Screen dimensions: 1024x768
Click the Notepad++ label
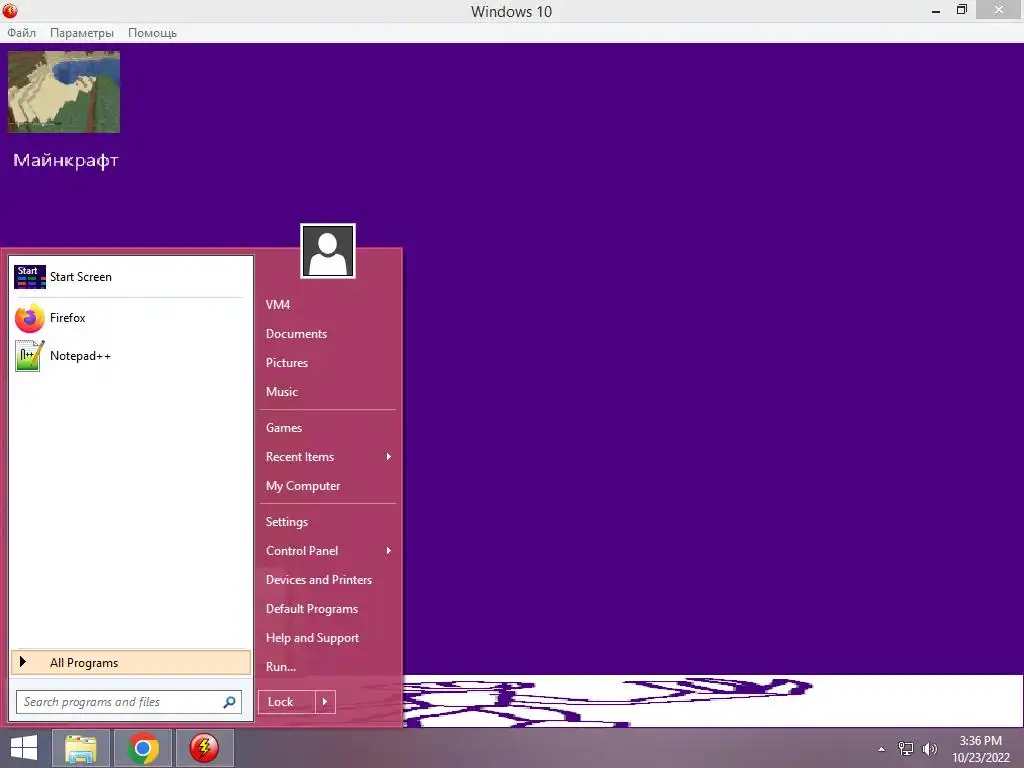[80, 356]
